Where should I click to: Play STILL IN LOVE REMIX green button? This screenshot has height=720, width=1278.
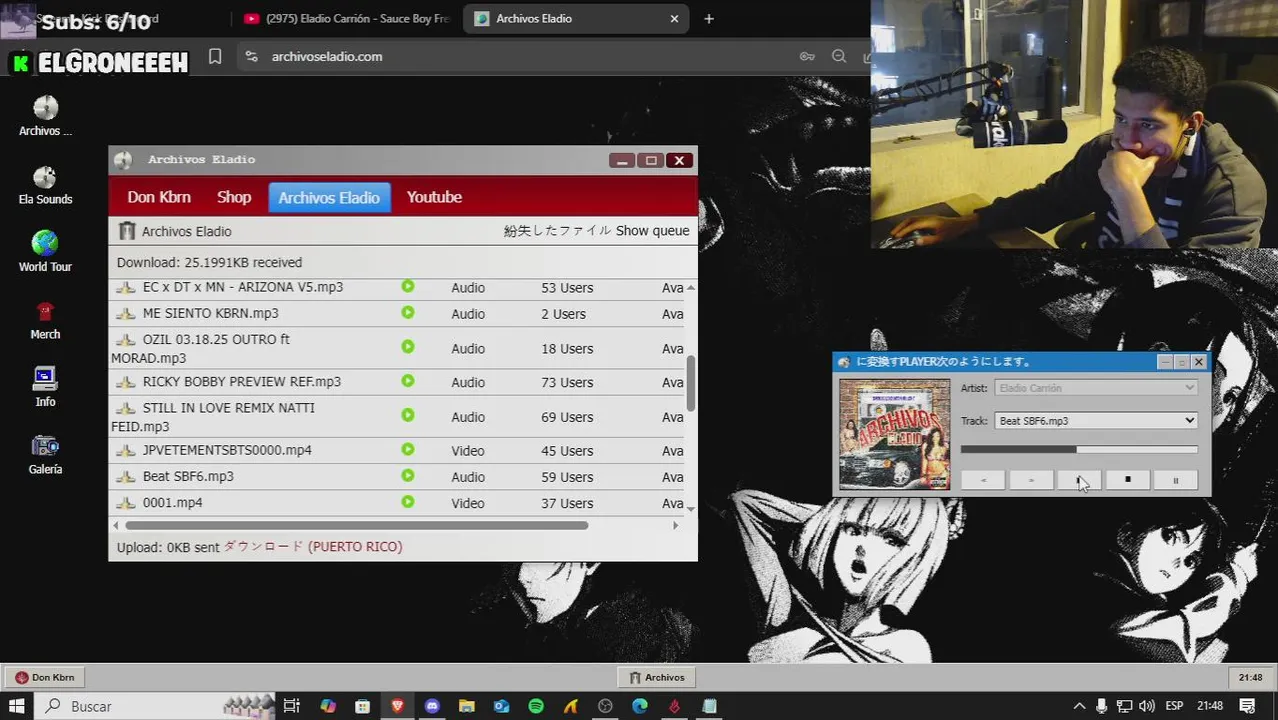pyautogui.click(x=408, y=415)
